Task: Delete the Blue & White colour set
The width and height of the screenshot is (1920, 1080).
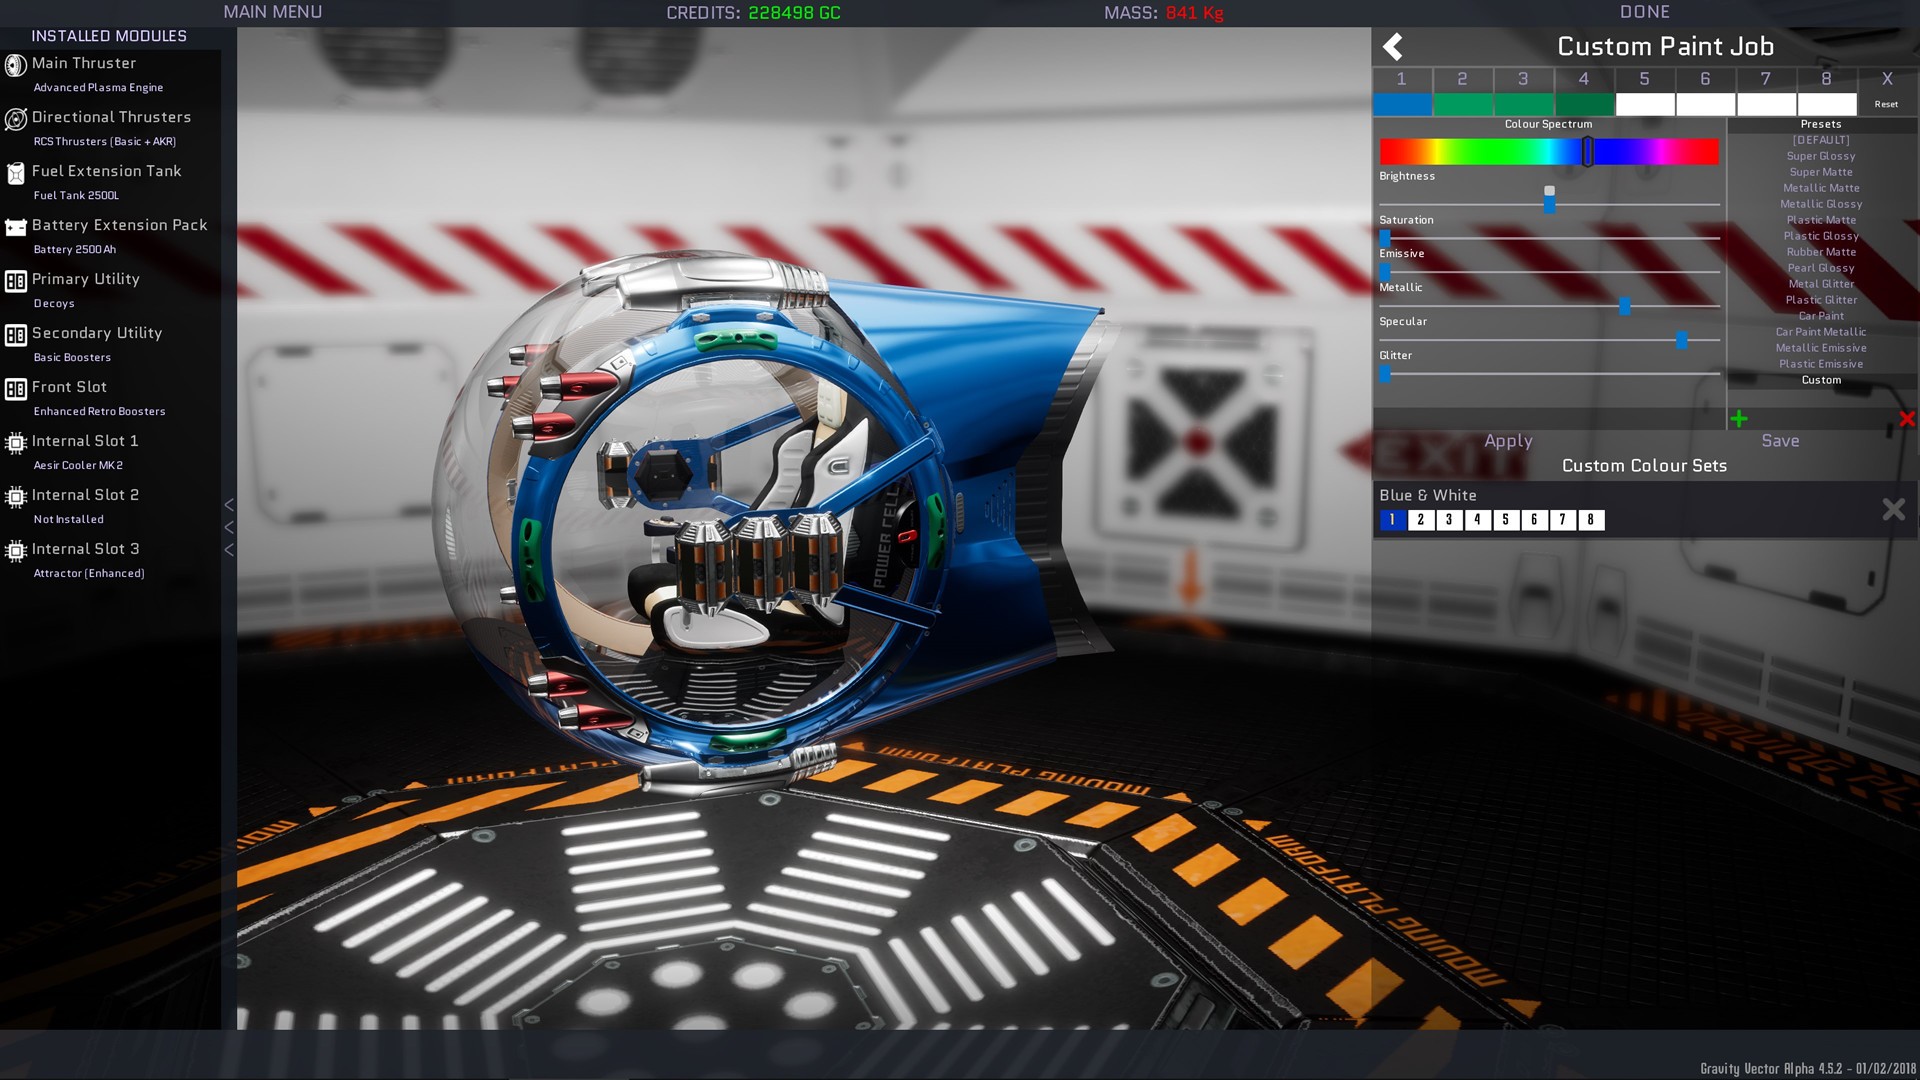Action: (x=1893, y=510)
